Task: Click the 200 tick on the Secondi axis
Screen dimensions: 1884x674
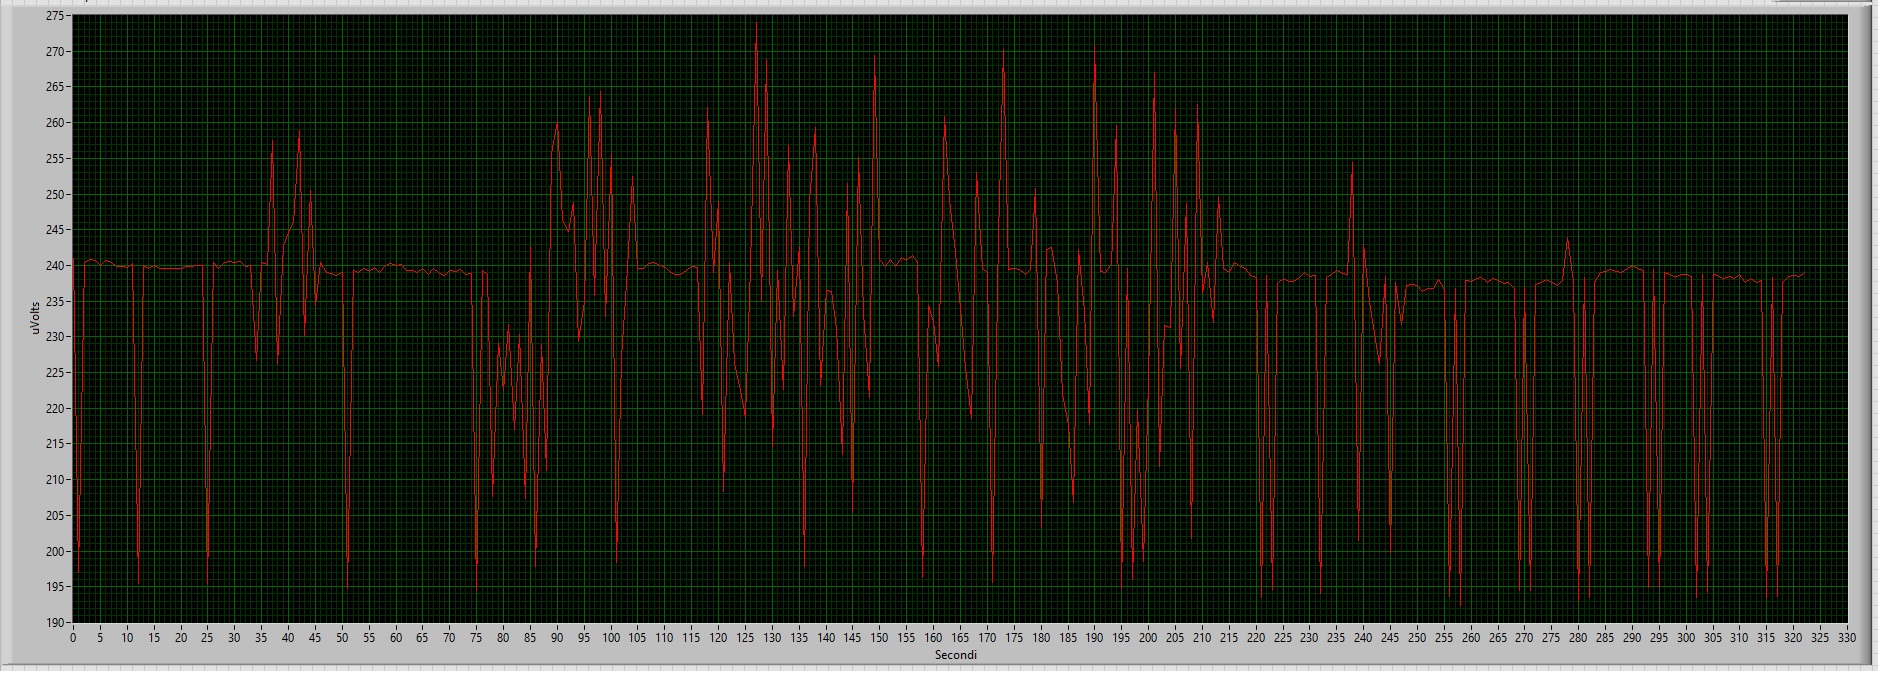Action: pyautogui.click(x=1148, y=637)
